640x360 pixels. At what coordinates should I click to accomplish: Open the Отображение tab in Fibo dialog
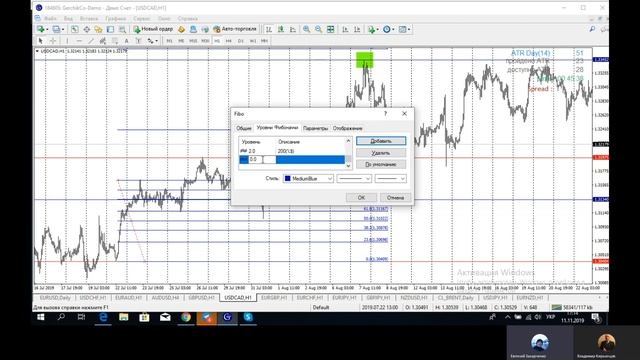point(347,128)
